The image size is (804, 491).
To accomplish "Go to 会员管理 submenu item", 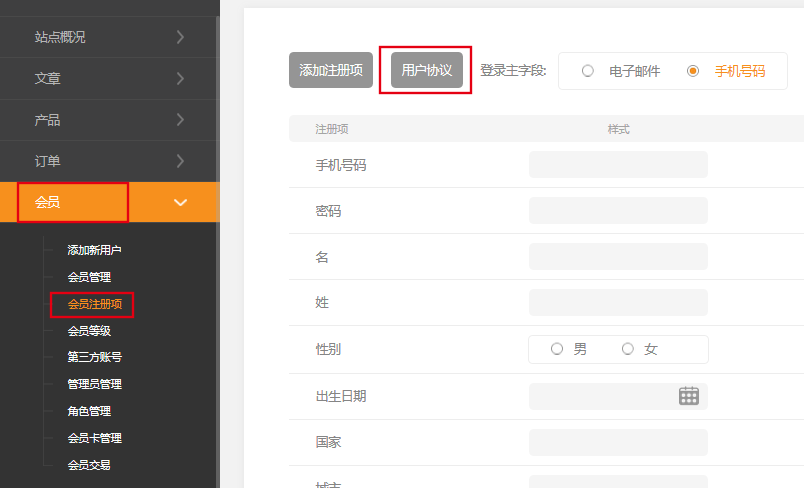I will (89, 277).
